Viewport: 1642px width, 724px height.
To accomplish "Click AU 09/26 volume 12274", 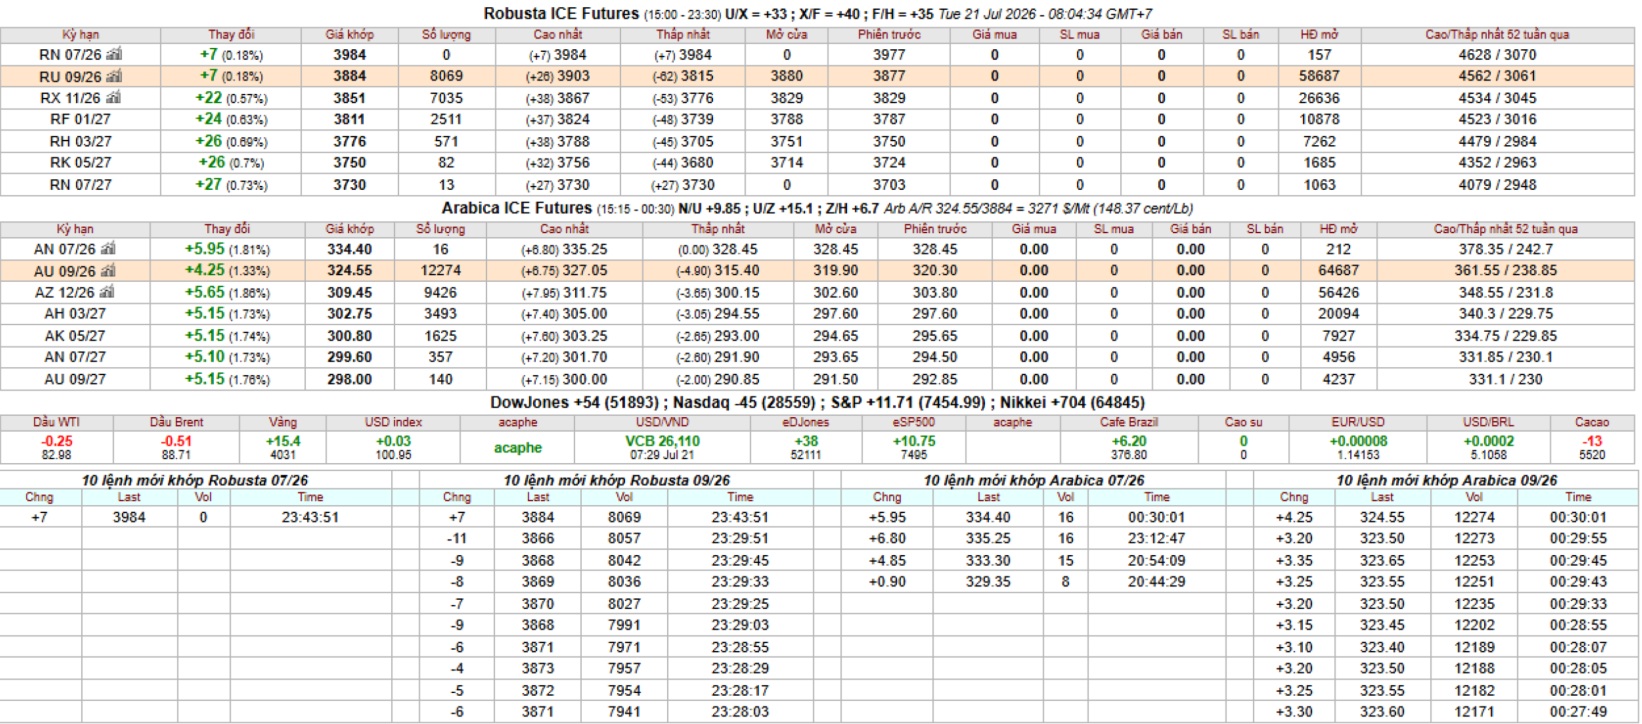I will pyautogui.click(x=441, y=271).
